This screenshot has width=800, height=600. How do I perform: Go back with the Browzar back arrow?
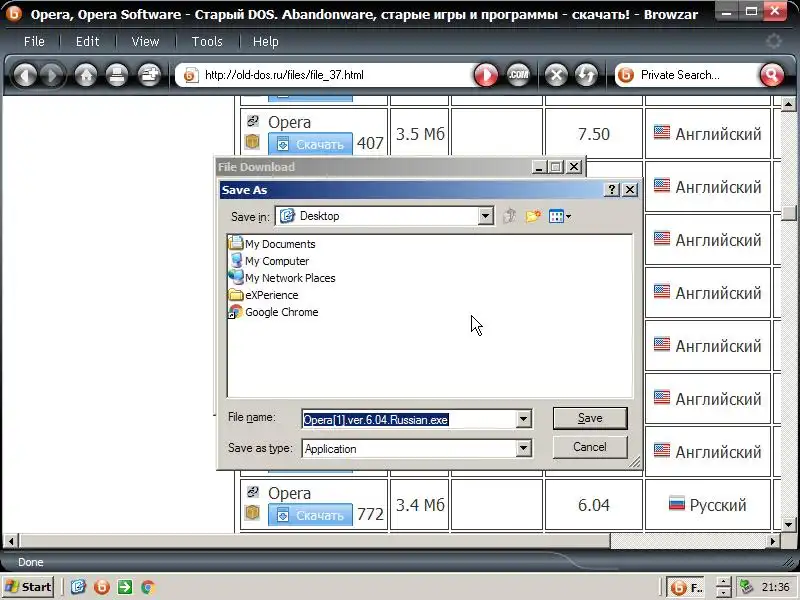click(x=24, y=76)
